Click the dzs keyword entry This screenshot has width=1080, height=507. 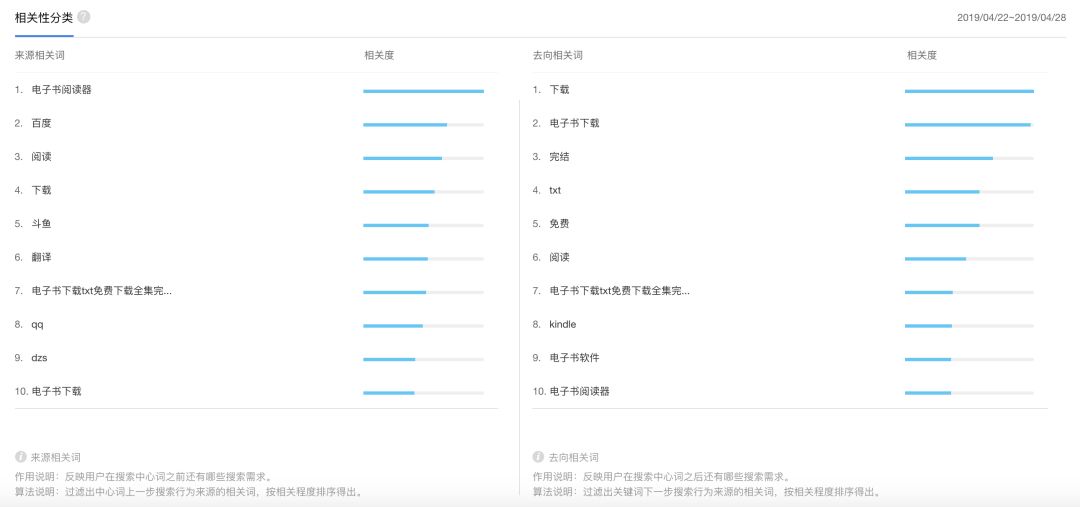tap(40, 358)
